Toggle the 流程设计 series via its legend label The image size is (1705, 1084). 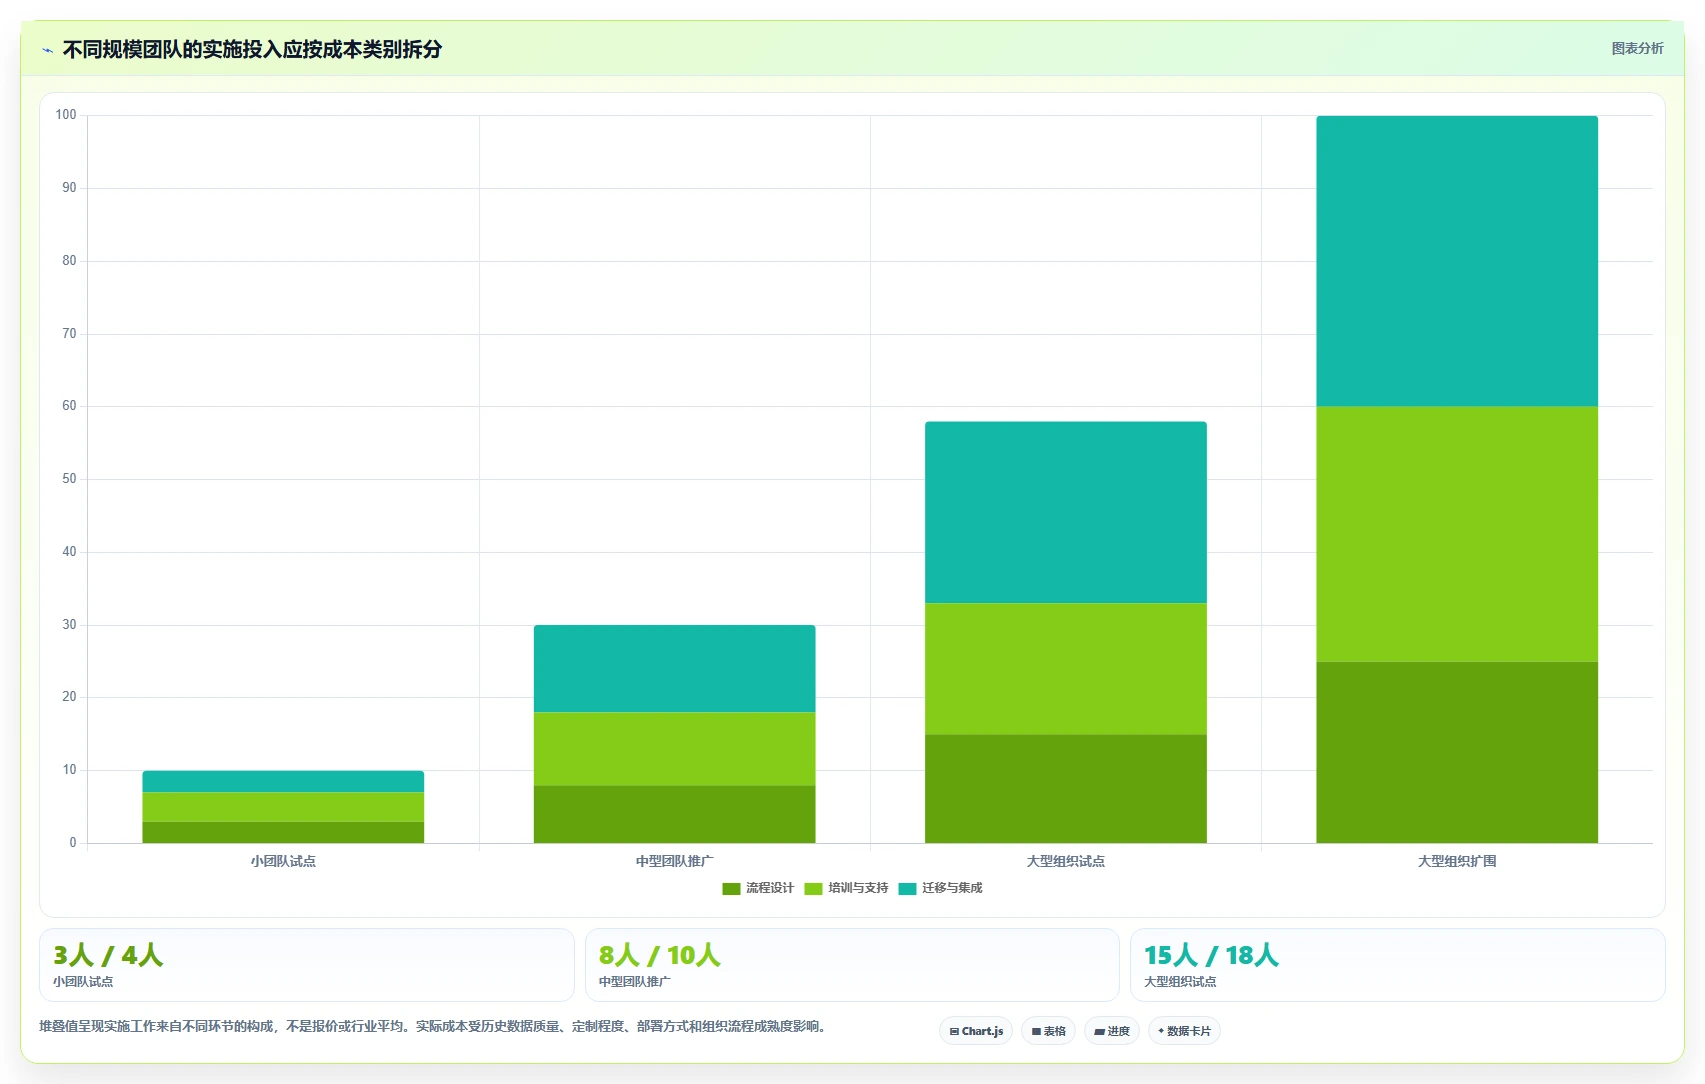point(769,888)
